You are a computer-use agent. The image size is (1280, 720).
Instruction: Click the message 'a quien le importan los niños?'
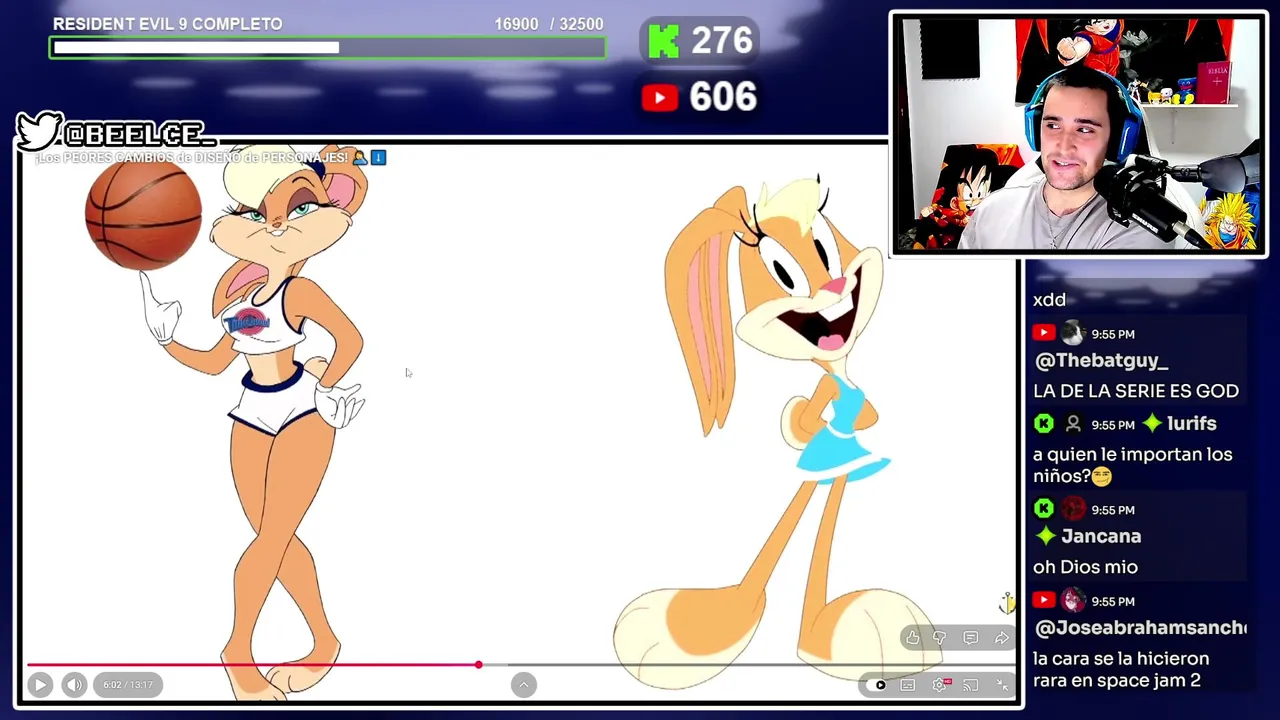click(x=1132, y=465)
